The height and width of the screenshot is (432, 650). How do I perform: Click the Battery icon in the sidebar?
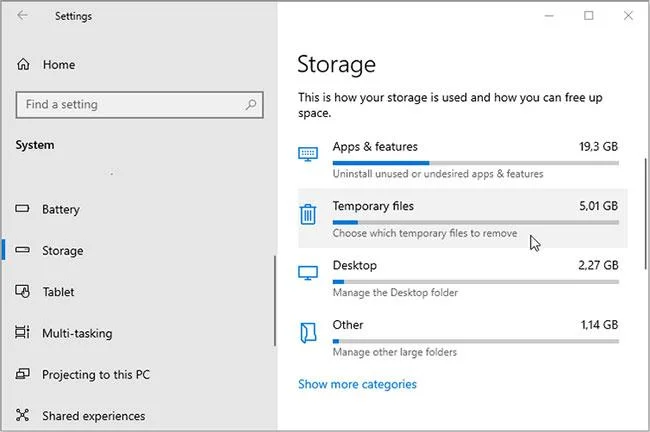tap(22, 208)
